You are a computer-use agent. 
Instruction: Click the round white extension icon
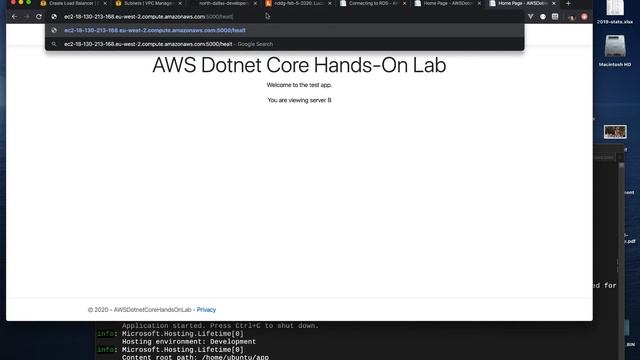tap(543, 17)
